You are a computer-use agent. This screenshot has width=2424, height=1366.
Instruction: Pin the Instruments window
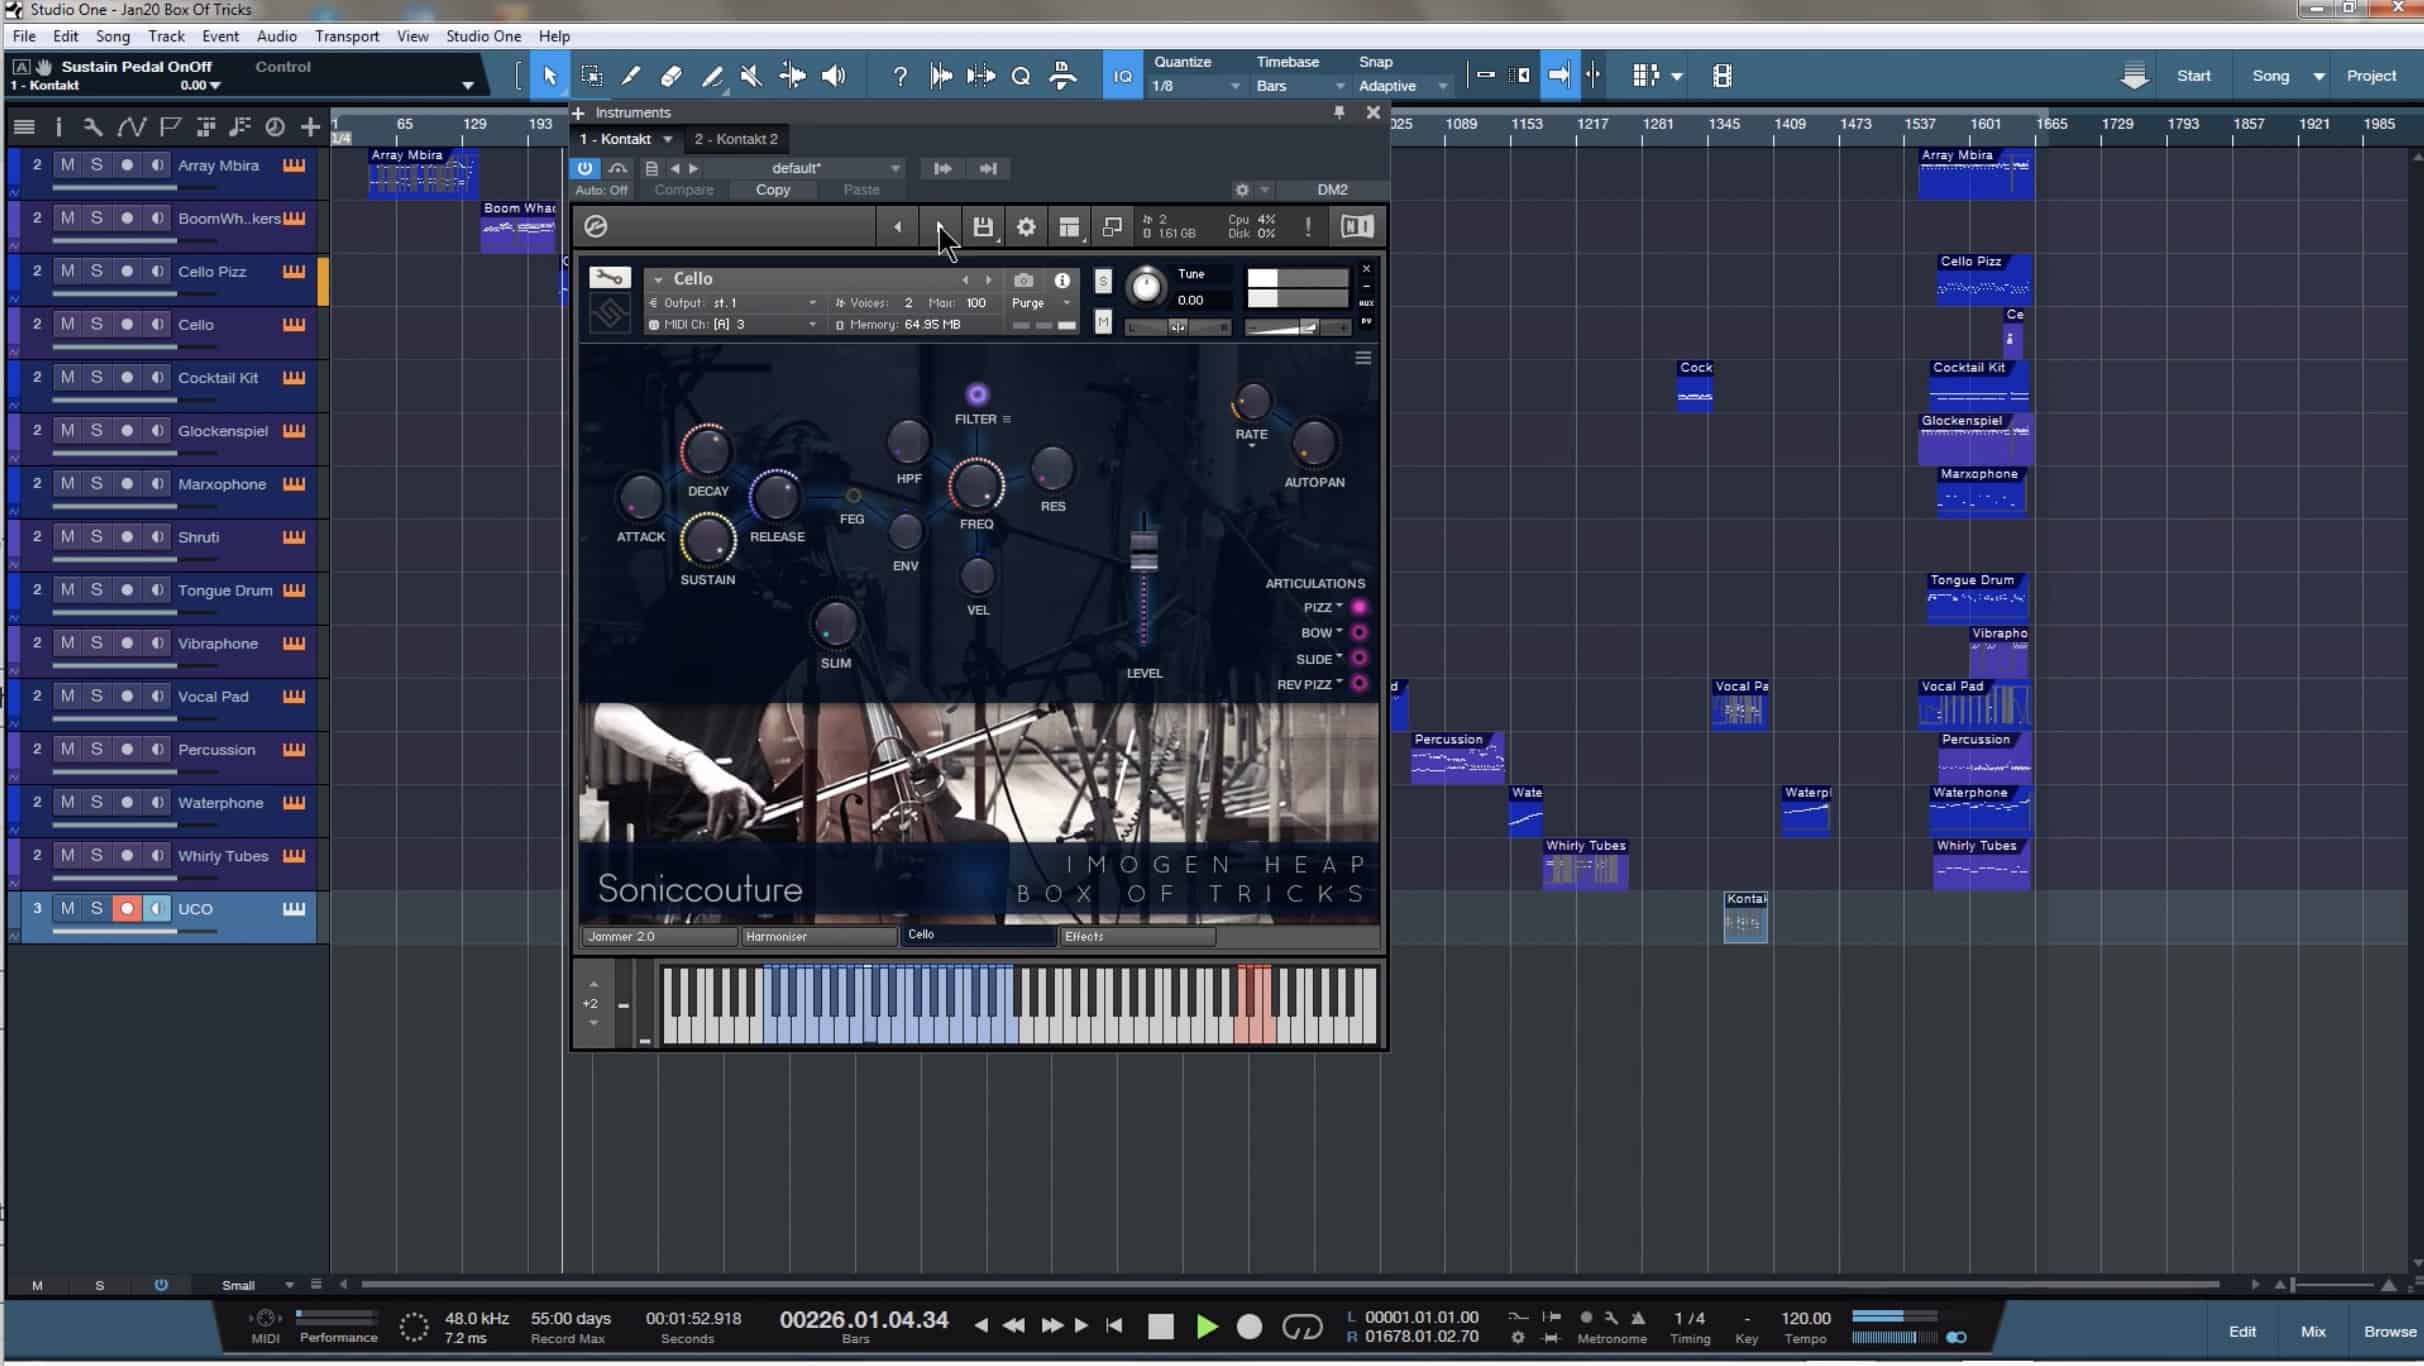[x=1338, y=113]
